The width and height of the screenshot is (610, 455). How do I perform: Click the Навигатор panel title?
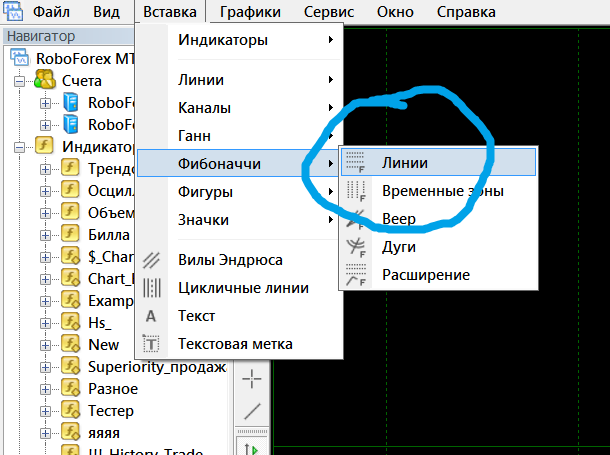pyautogui.click(x=41, y=36)
